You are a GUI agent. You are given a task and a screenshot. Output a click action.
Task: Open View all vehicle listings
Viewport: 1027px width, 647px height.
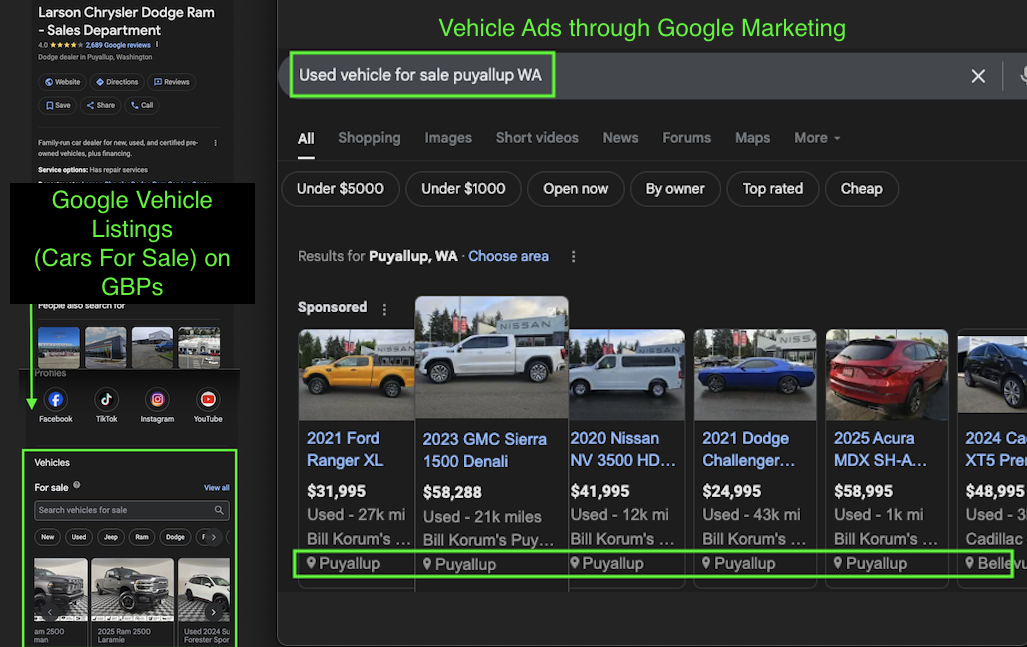click(x=217, y=488)
